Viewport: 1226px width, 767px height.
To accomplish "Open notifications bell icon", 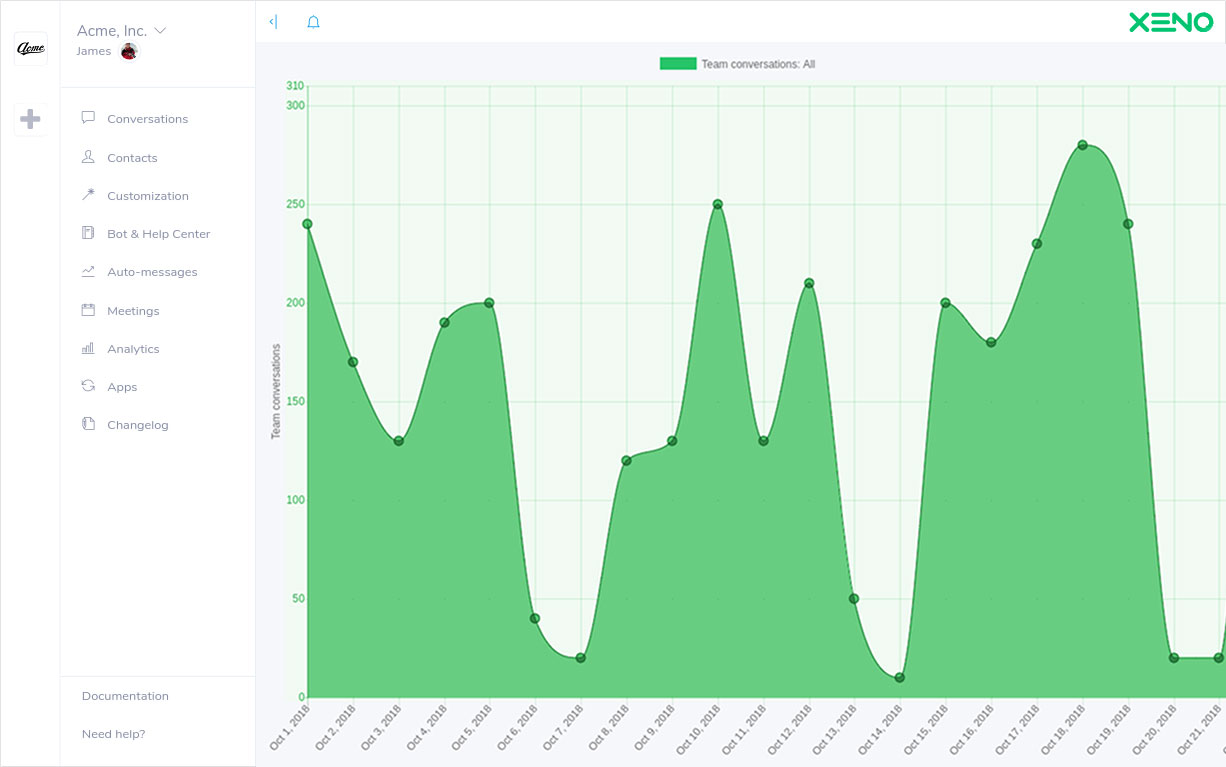I will click(x=313, y=22).
